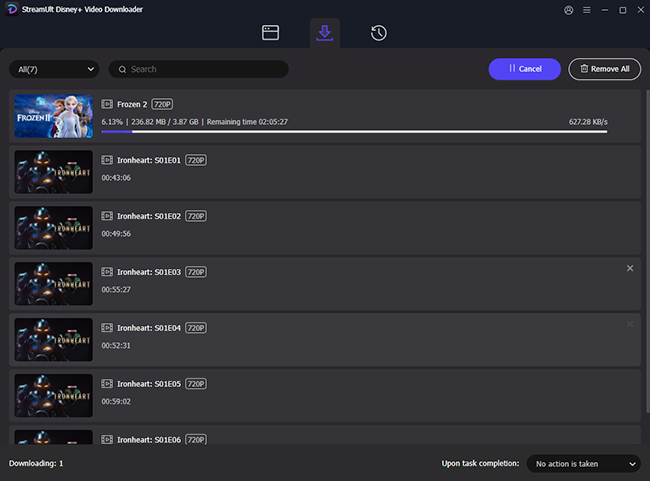This screenshot has width=650, height=481.
Task: Click the Remove All button
Action: (604, 69)
